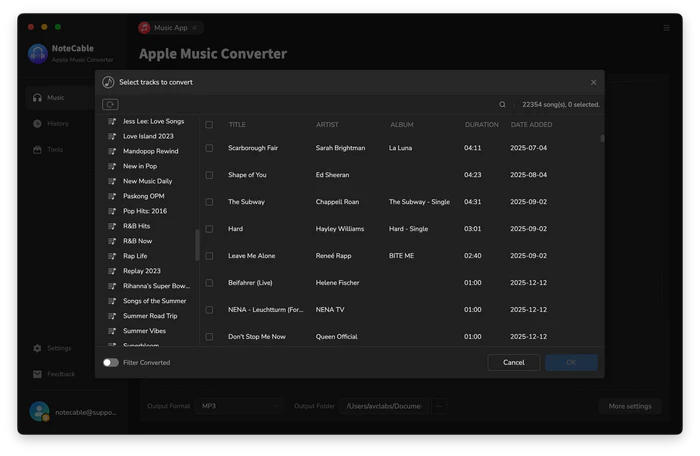Click the BITE ME album cell
Screen dimensions: 700x456
click(x=401, y=256)
